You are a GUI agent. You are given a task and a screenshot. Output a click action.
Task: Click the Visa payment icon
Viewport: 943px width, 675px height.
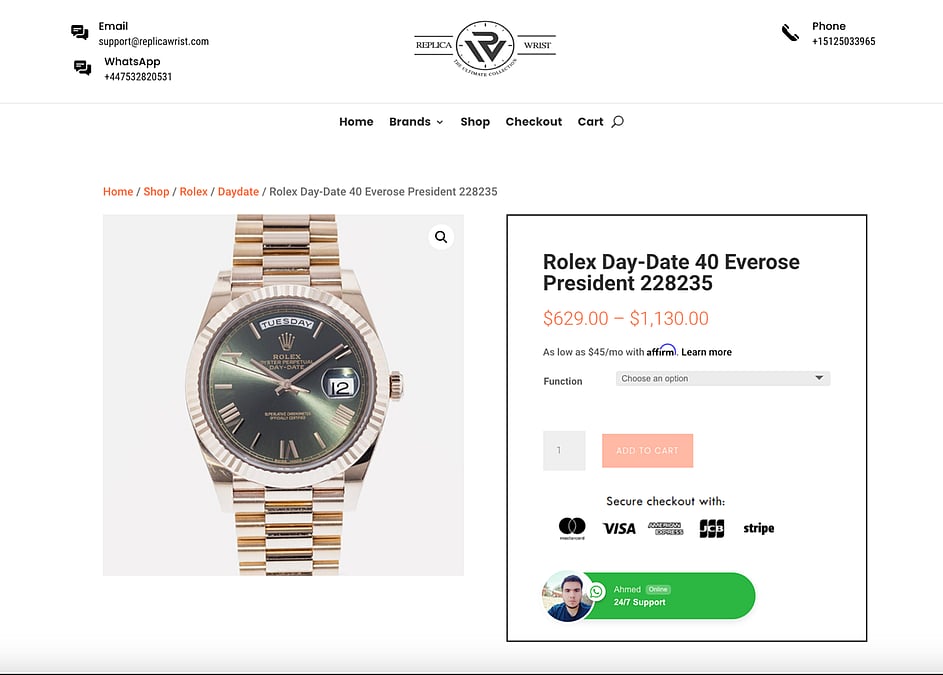(x=620, y=528)
